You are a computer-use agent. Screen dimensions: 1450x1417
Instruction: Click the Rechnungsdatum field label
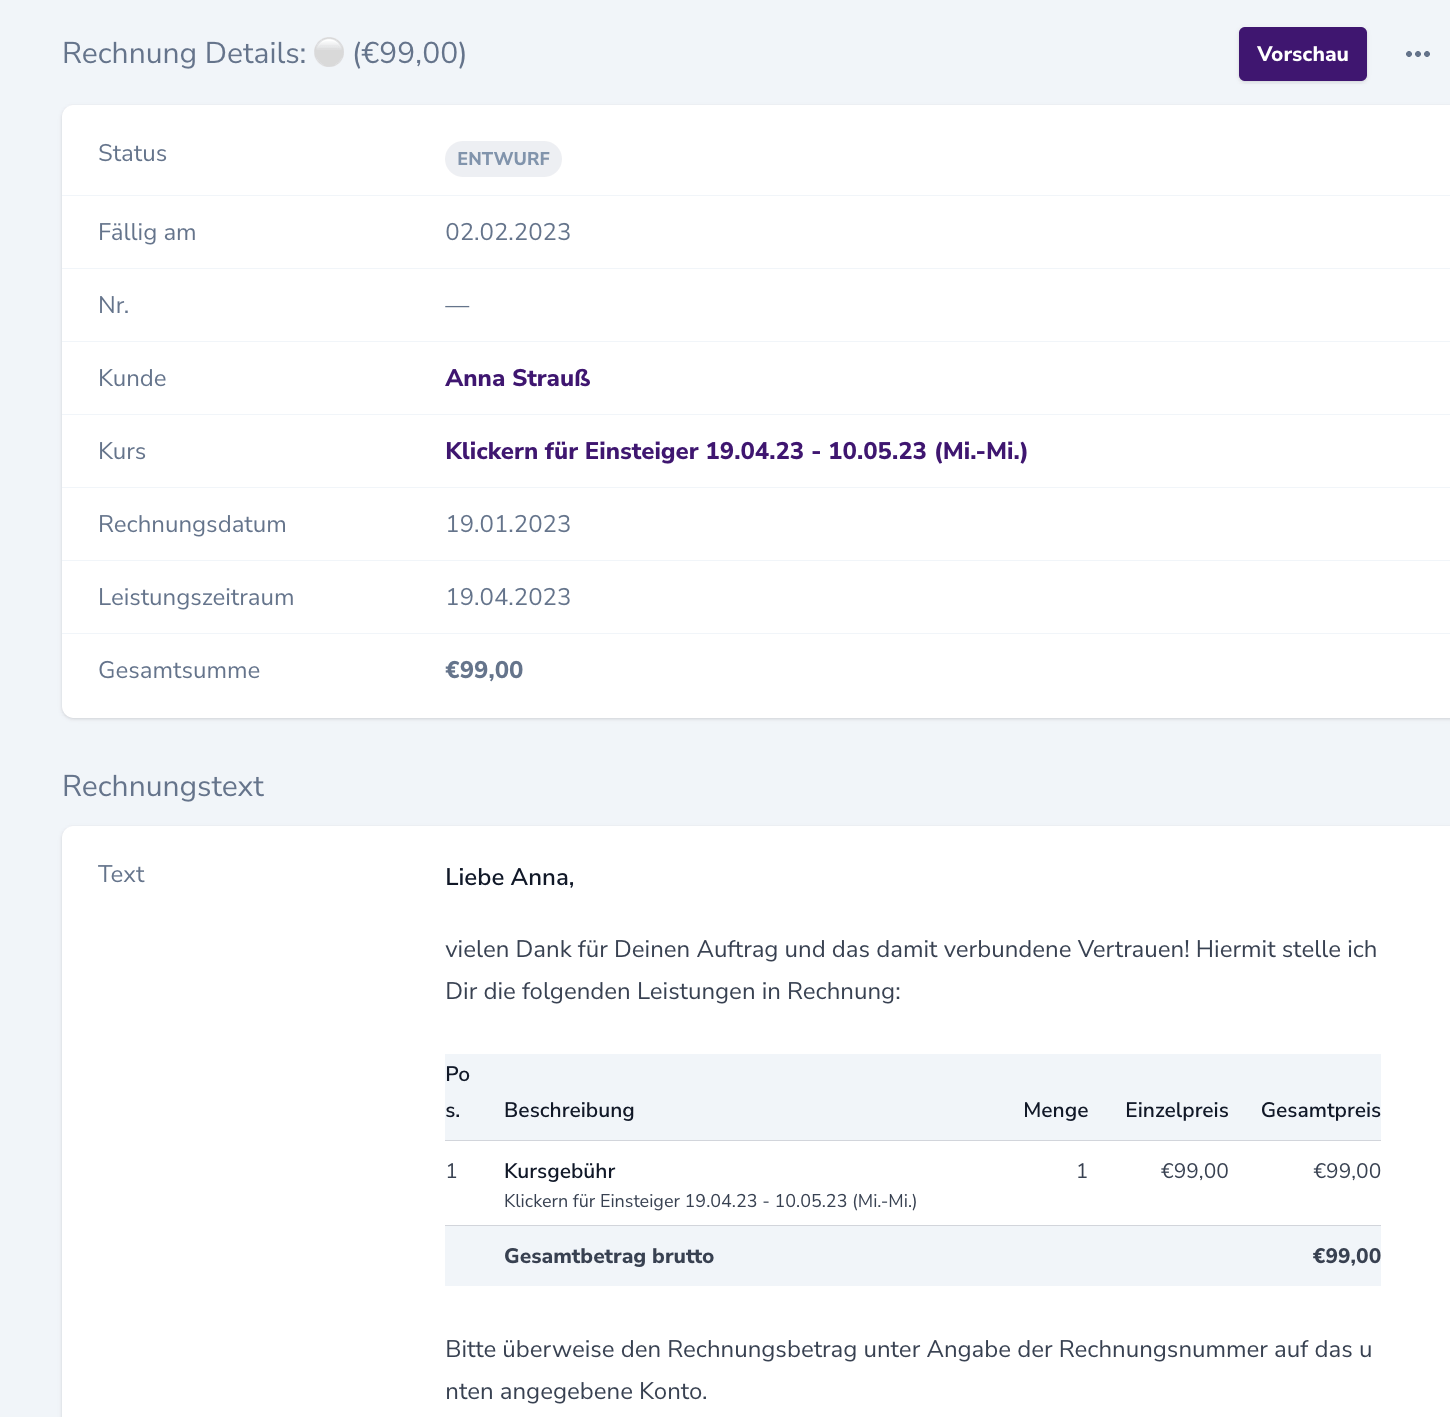point(192,524)
